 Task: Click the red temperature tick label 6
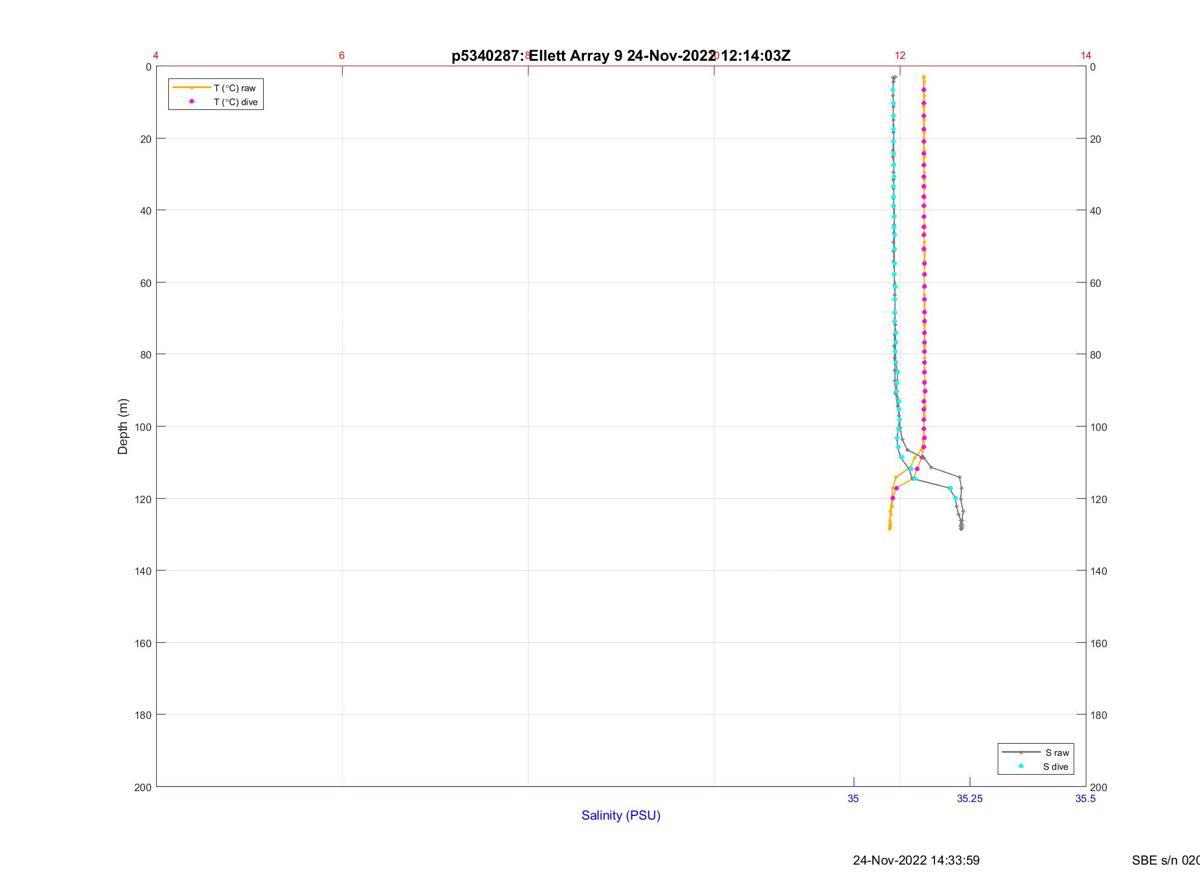click(342, 55)
